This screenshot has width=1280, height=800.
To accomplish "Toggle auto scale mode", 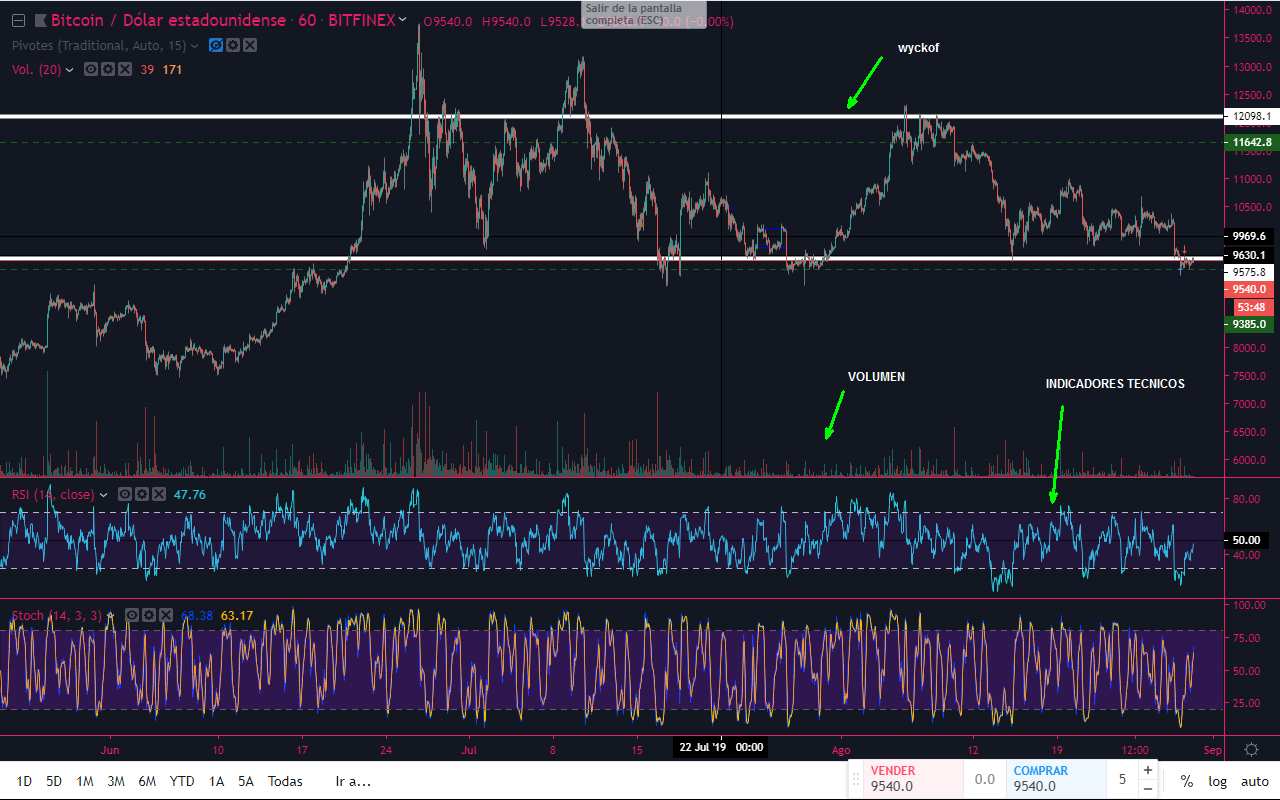I will click(1255, 781).
